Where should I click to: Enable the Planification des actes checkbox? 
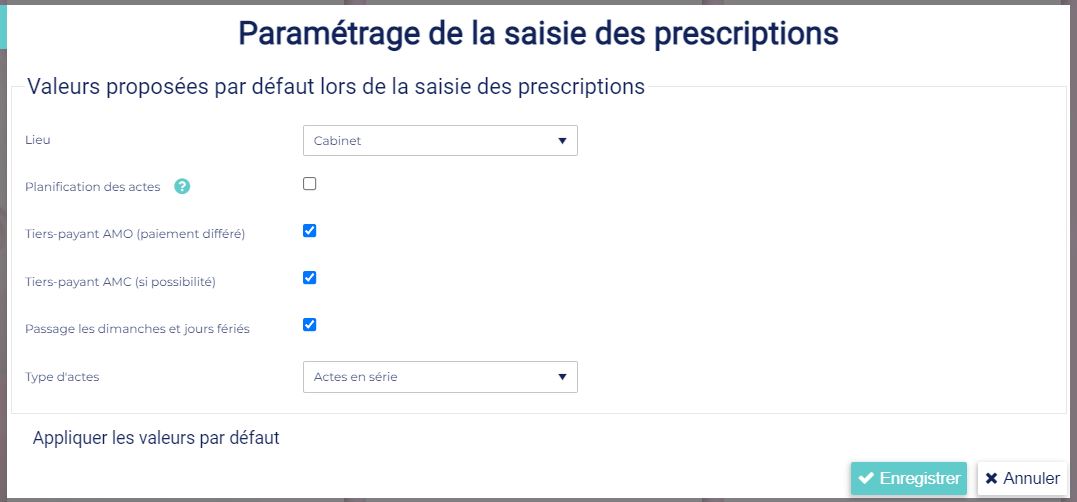pos(310,184)
